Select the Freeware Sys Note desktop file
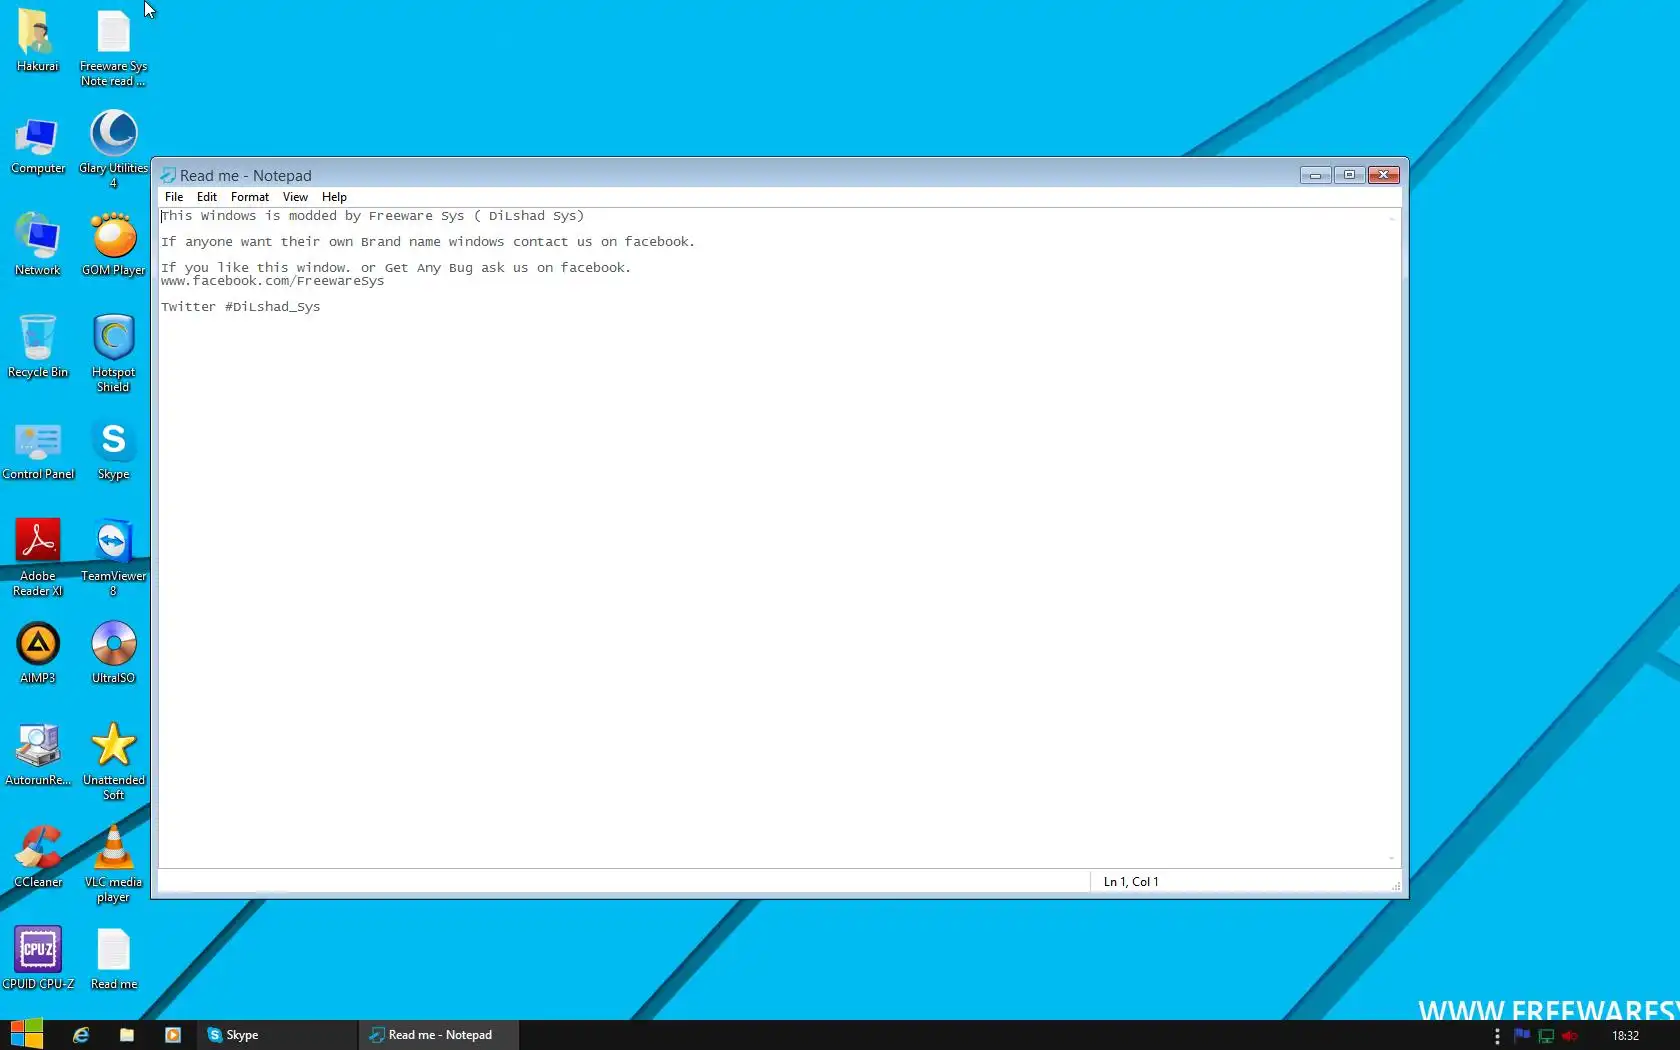Screen dimensions: 1680x1050 [113, 47]
